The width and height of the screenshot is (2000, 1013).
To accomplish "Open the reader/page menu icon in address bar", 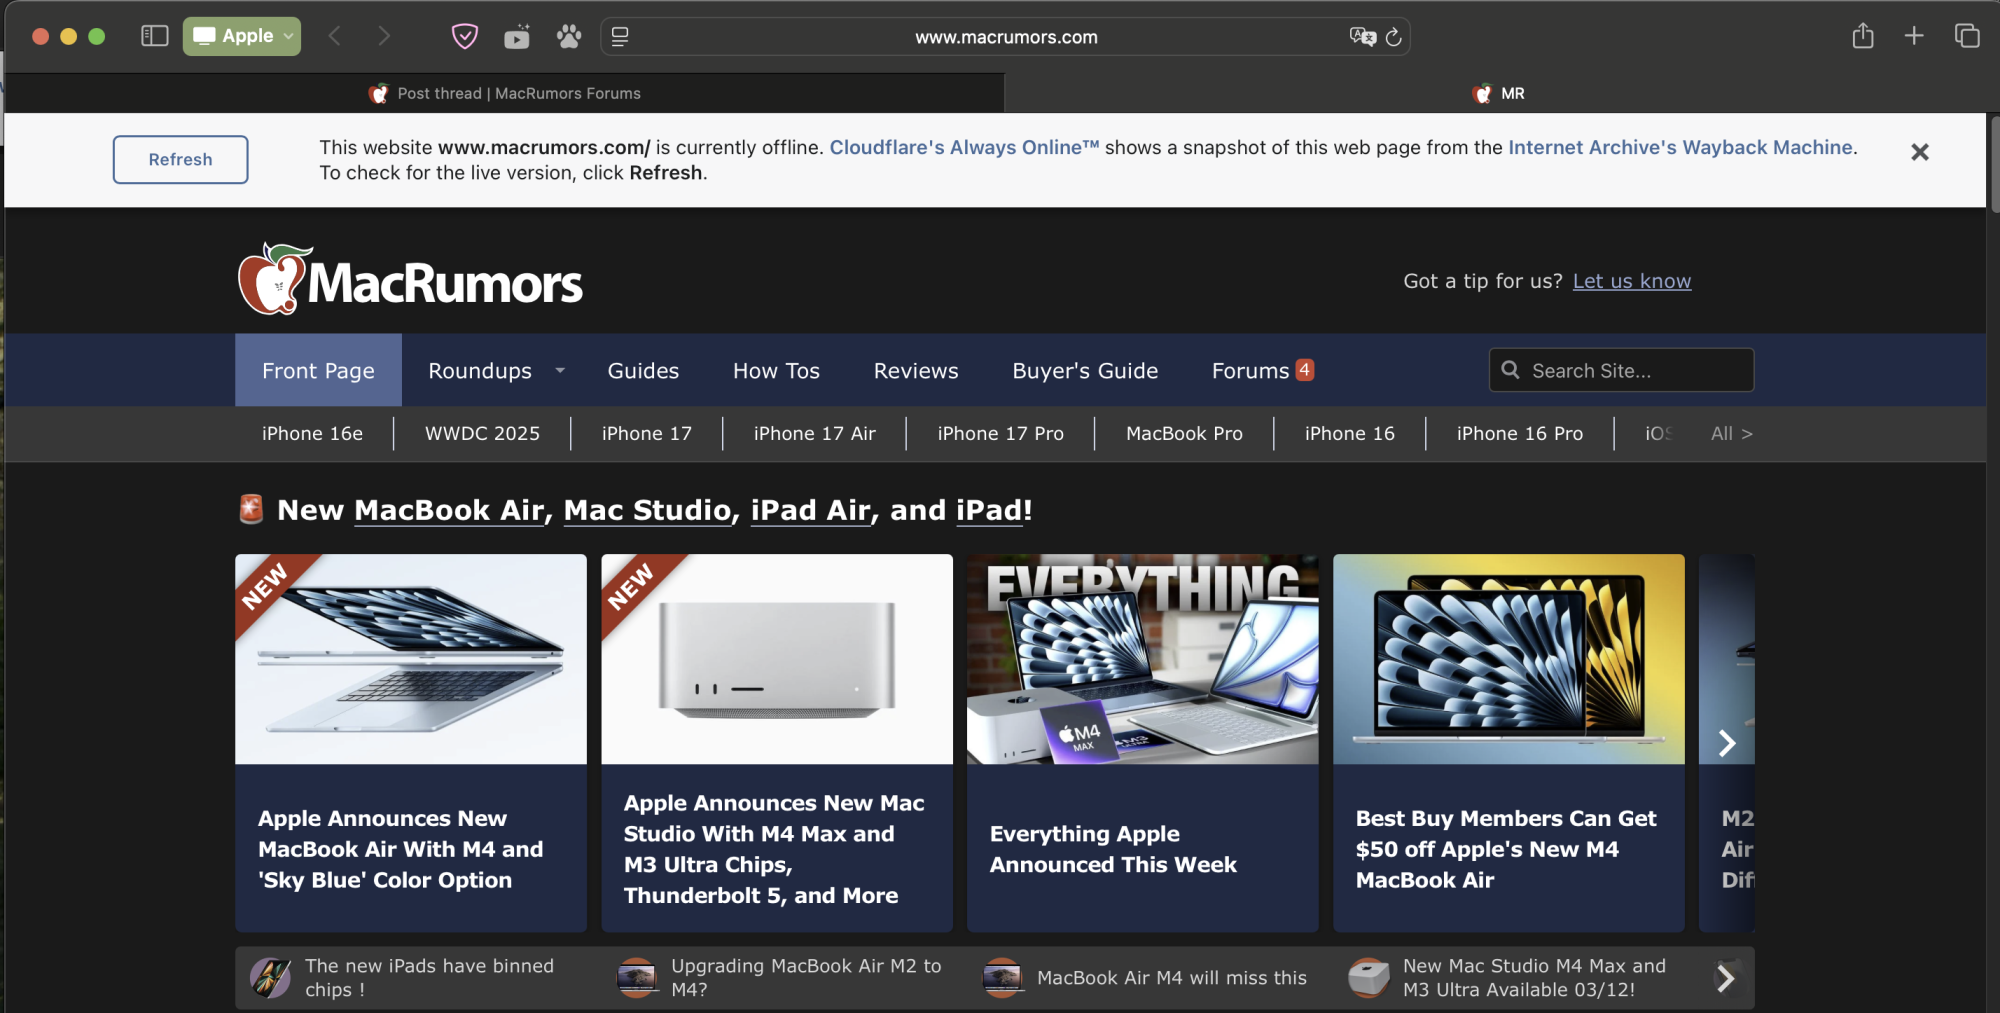I will 620,37.
